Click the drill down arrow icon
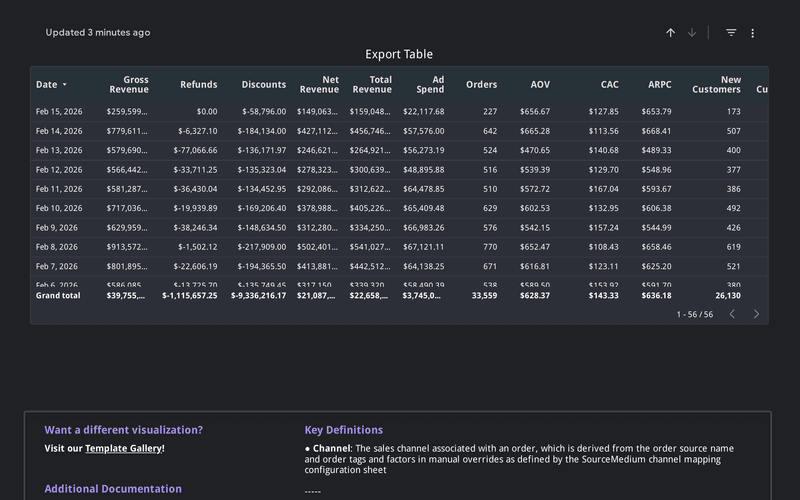The image size is (800, 500). coord(692,33)
